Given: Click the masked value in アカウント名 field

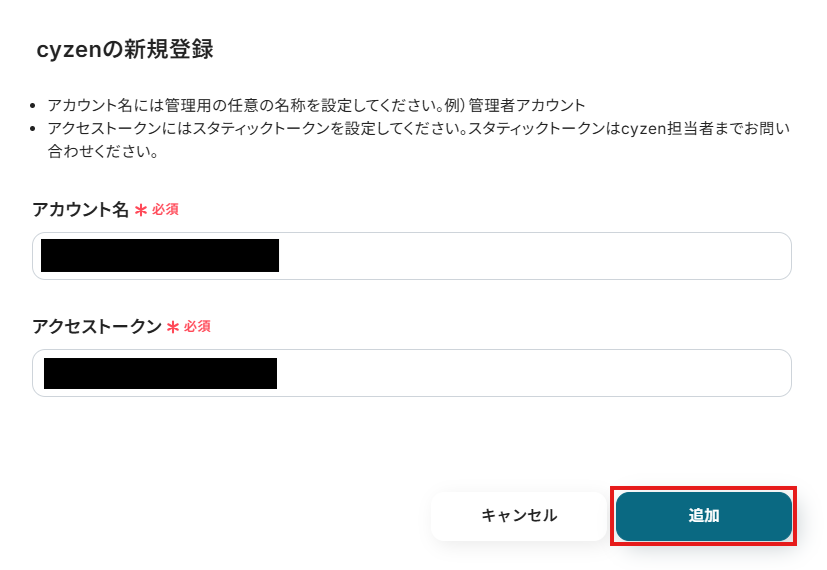Looking at the screenshot, I should 159,256.
